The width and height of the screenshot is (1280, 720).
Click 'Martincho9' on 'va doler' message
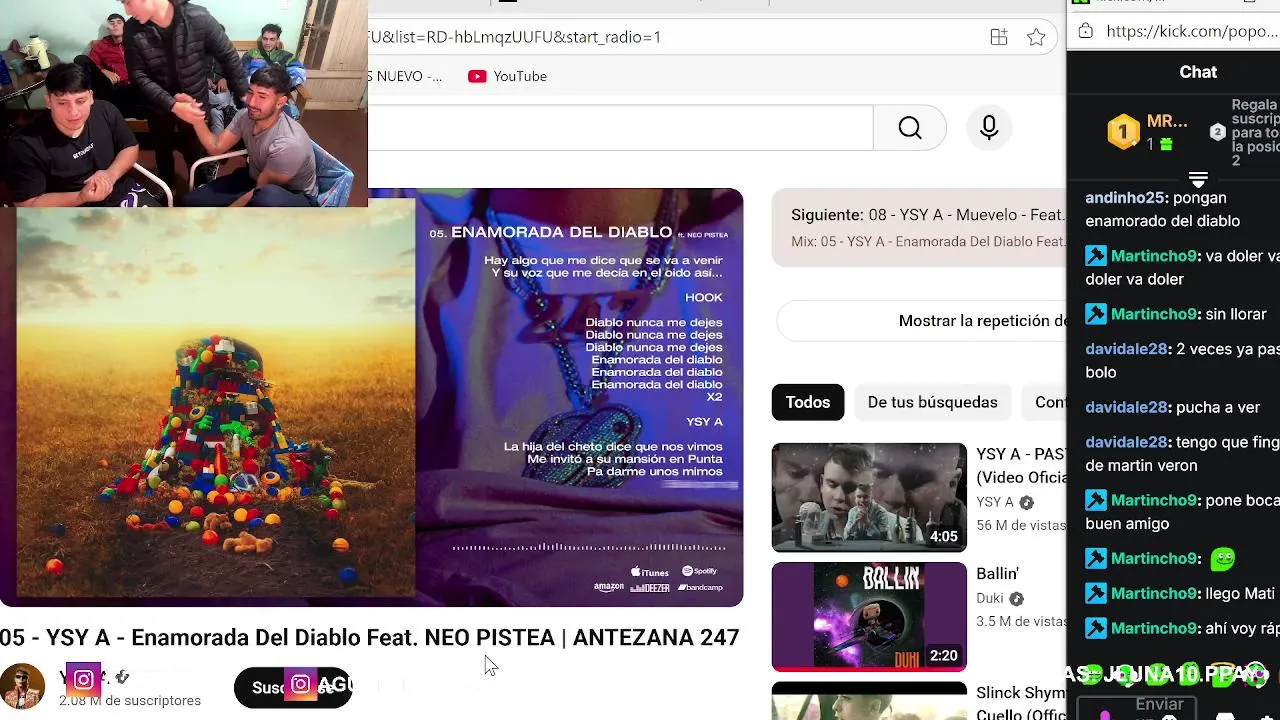click(1154, 256)
